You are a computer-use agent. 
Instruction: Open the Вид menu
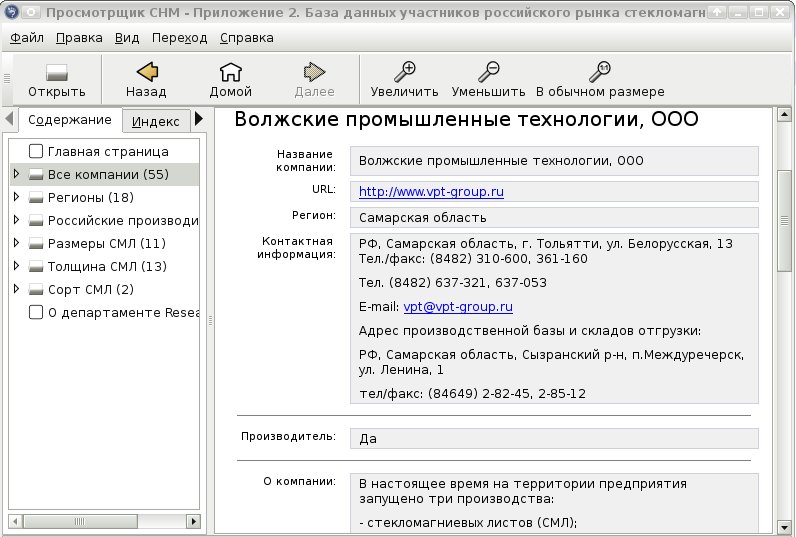(x=127, y=38)
